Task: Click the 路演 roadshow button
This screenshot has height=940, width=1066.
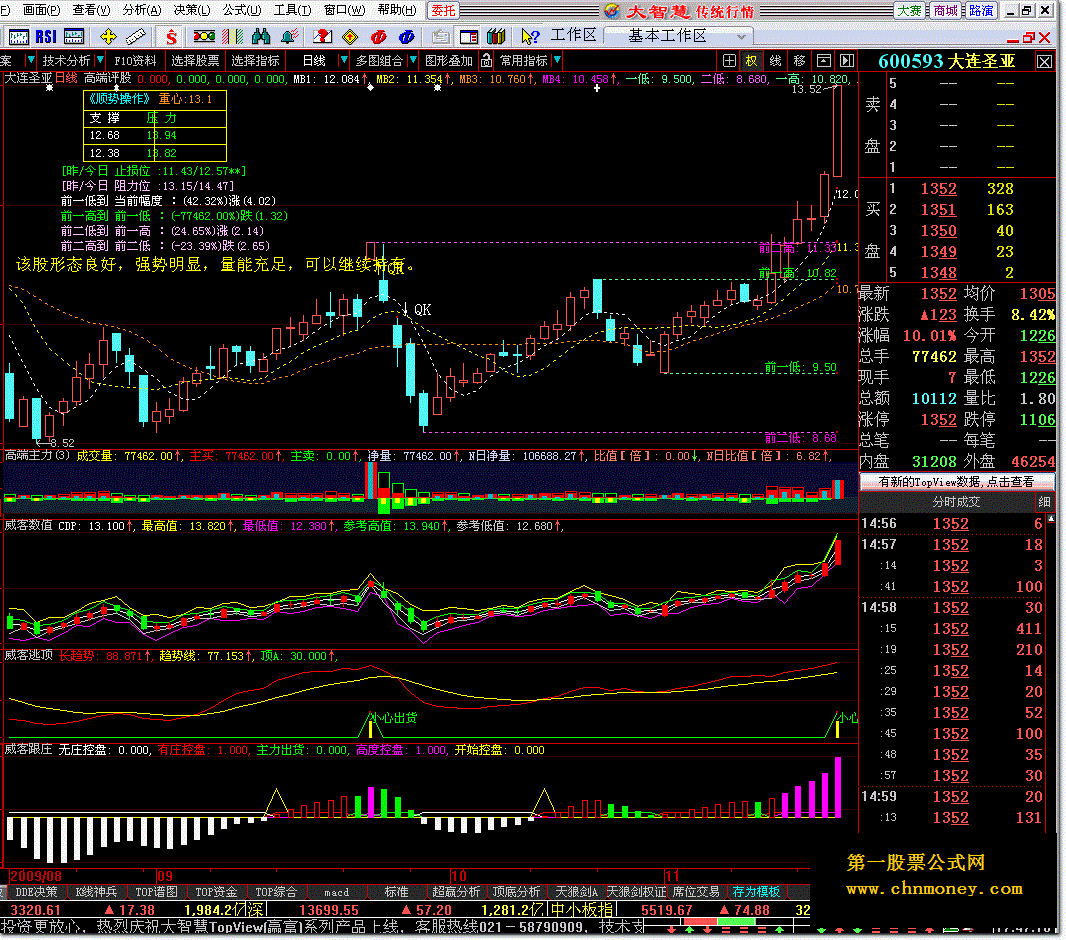Action: (x=981, y=11)
